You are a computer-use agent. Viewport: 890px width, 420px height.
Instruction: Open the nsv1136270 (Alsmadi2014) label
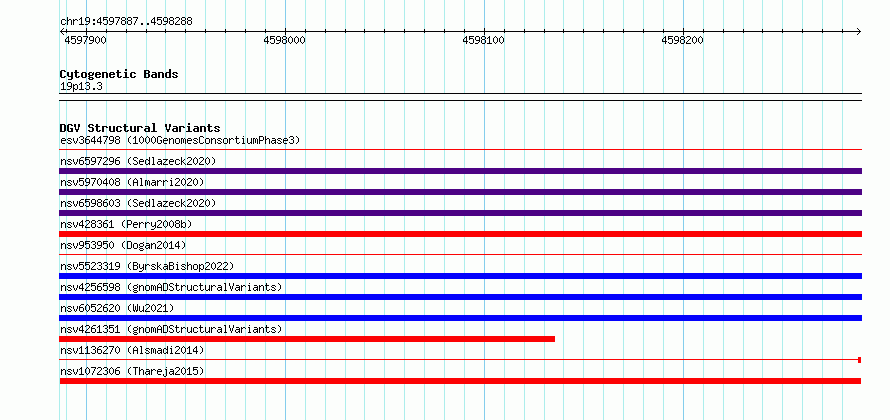(132, 350)
